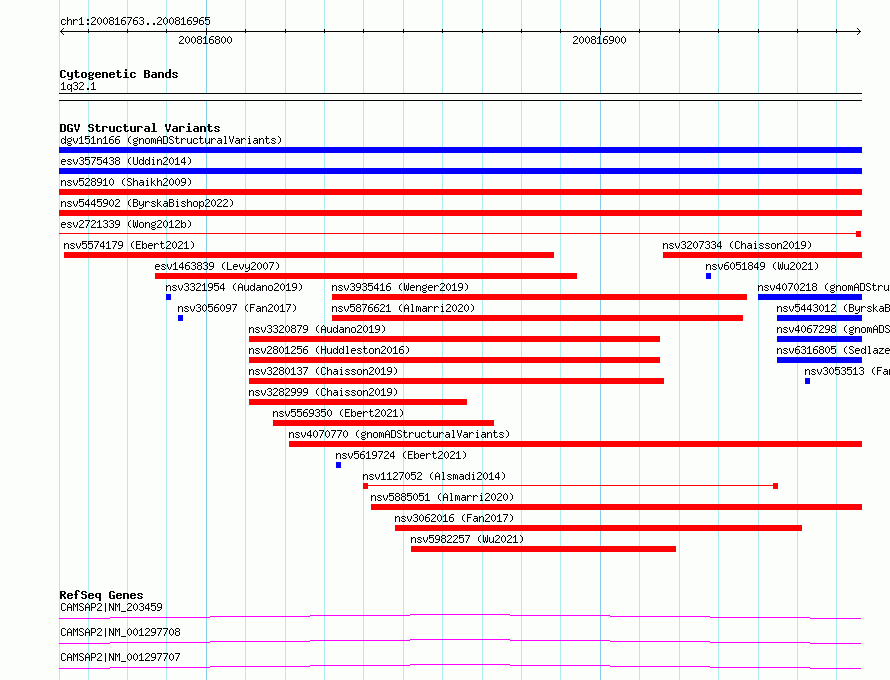The height and width of the screenshot is (680, 890).
Task: Select the nsv5574179 (Ebert2021) label
Action: pyautogui.click(x=129, y=245)
